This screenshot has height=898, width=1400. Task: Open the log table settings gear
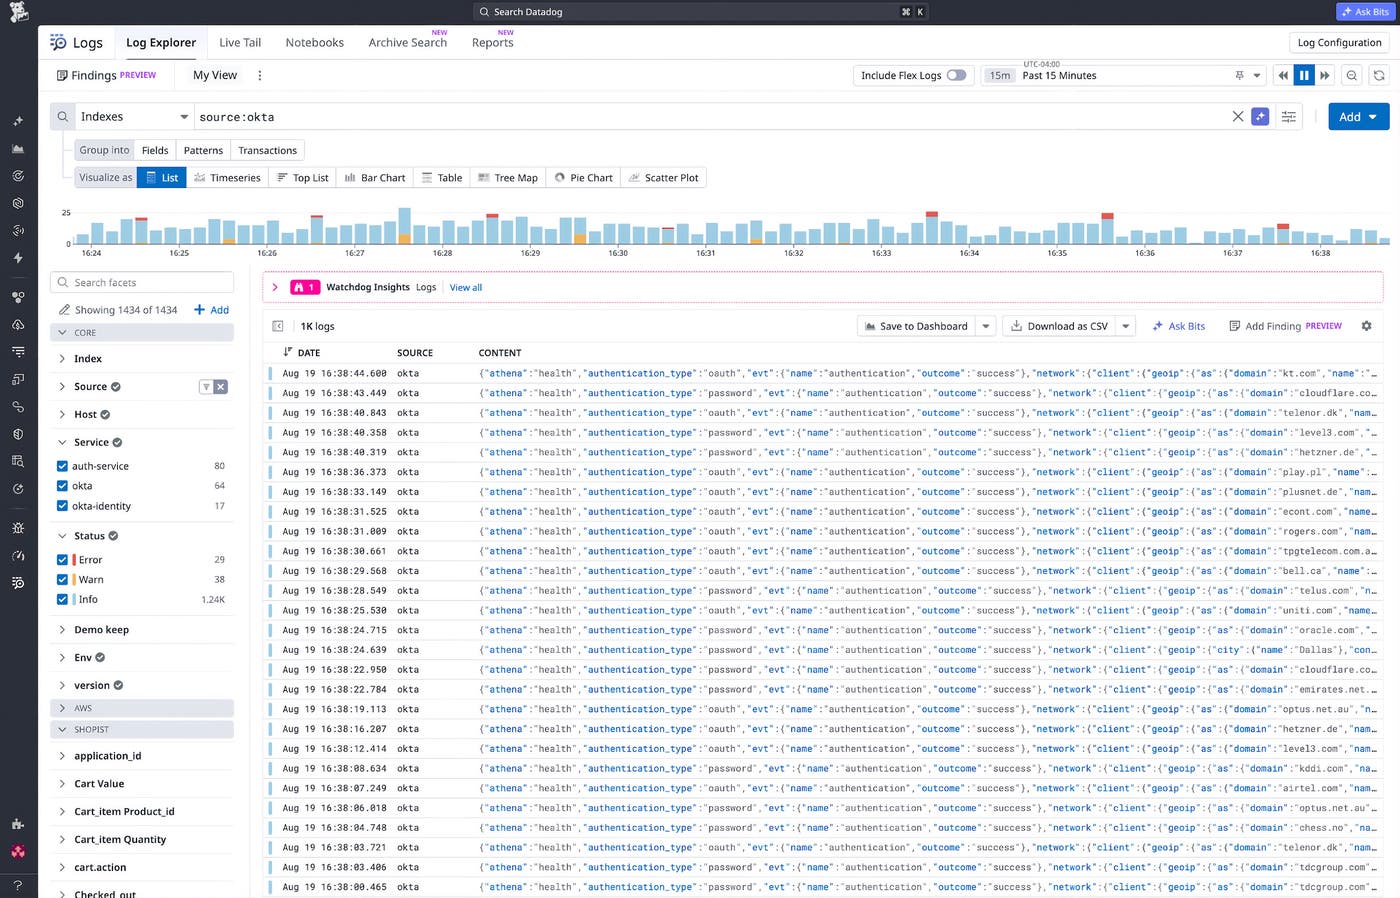pyautogui.click(x=1367, y=326)
